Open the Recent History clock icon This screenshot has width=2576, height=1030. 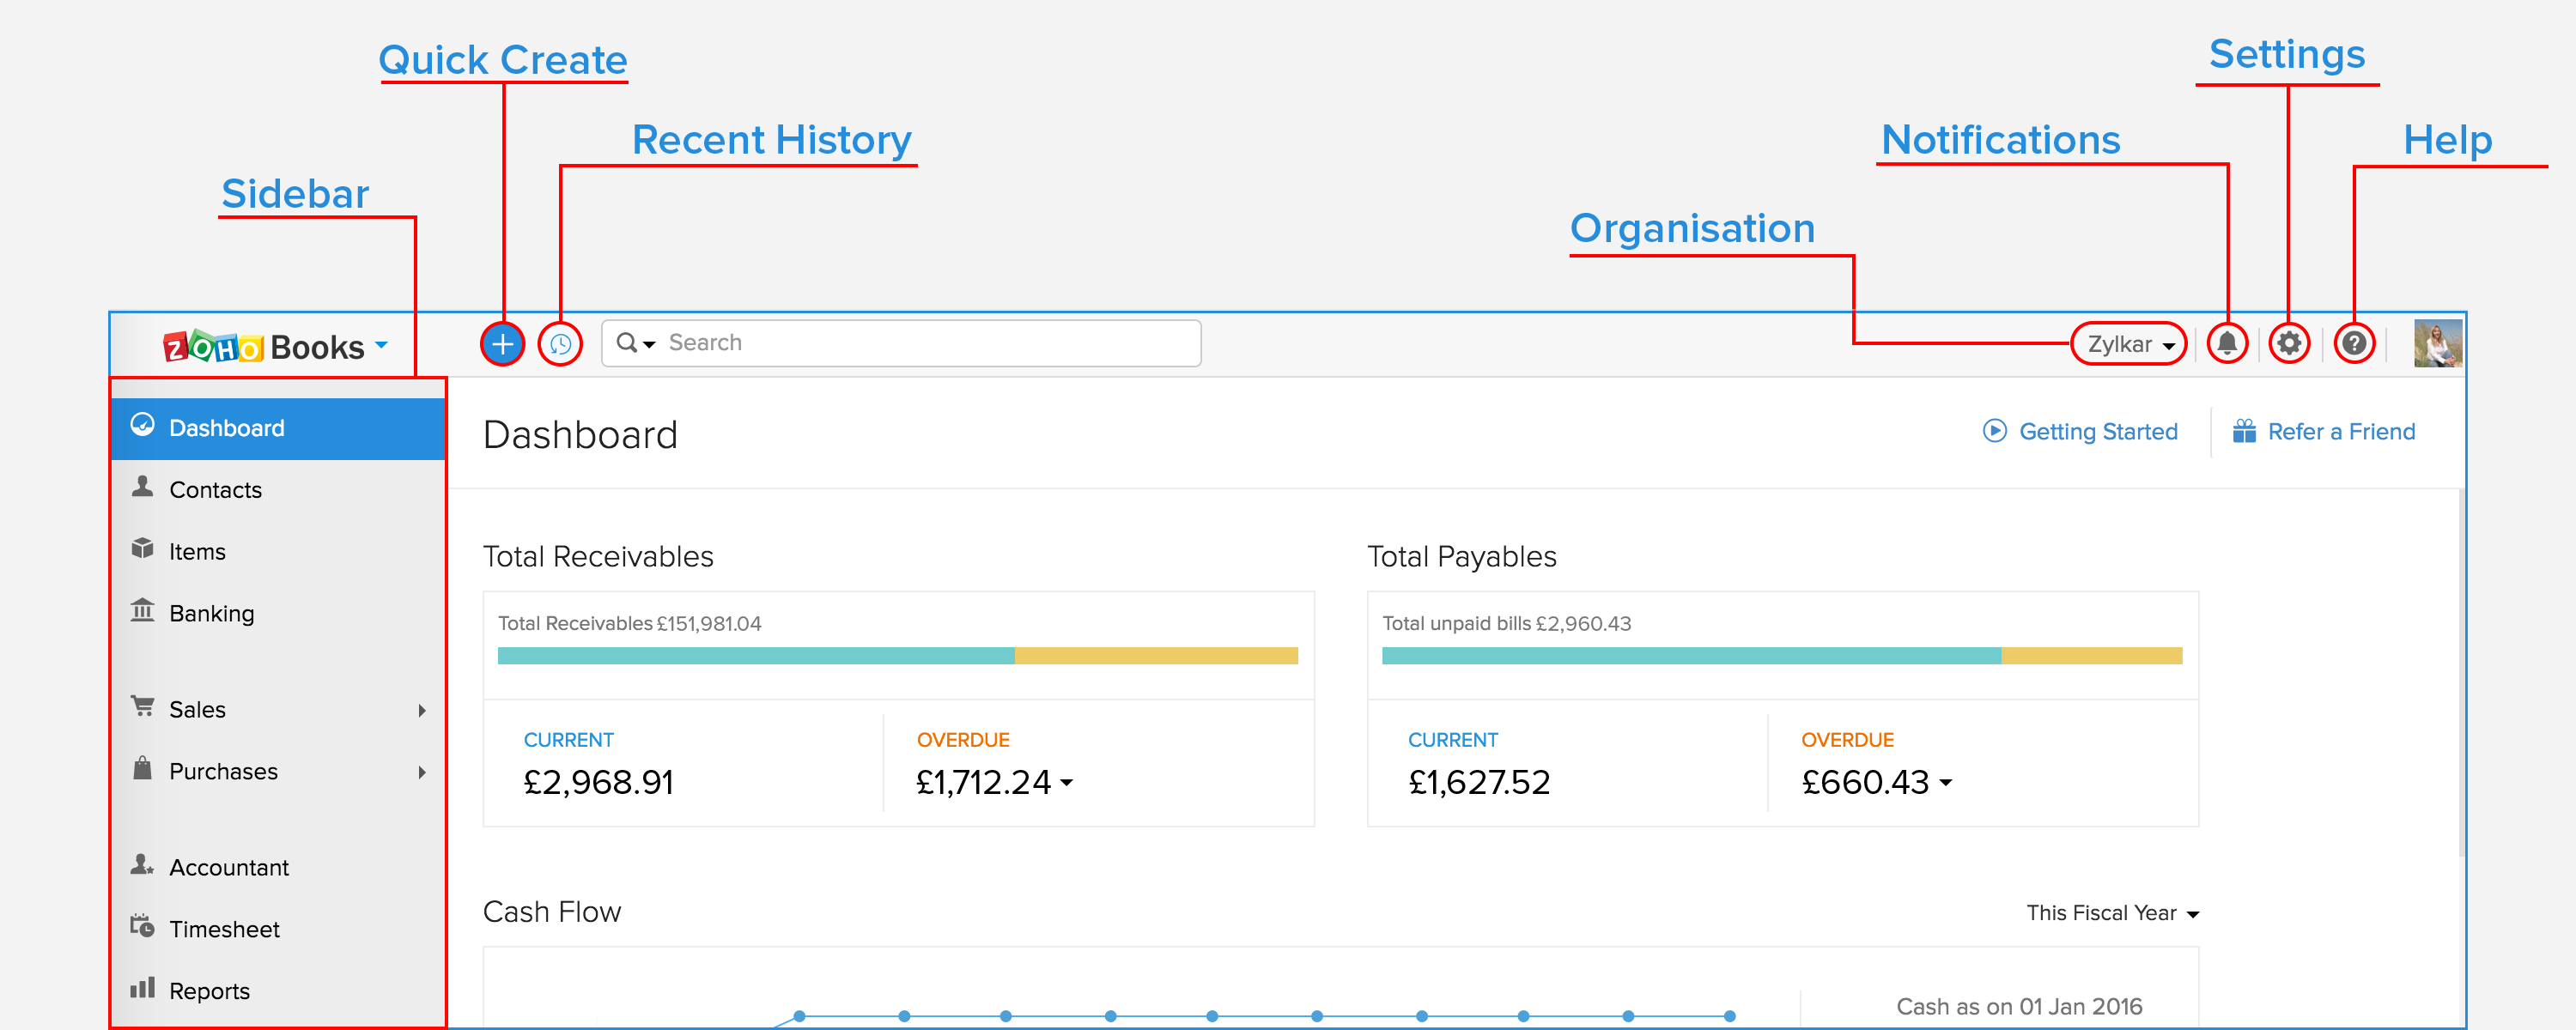560,344
